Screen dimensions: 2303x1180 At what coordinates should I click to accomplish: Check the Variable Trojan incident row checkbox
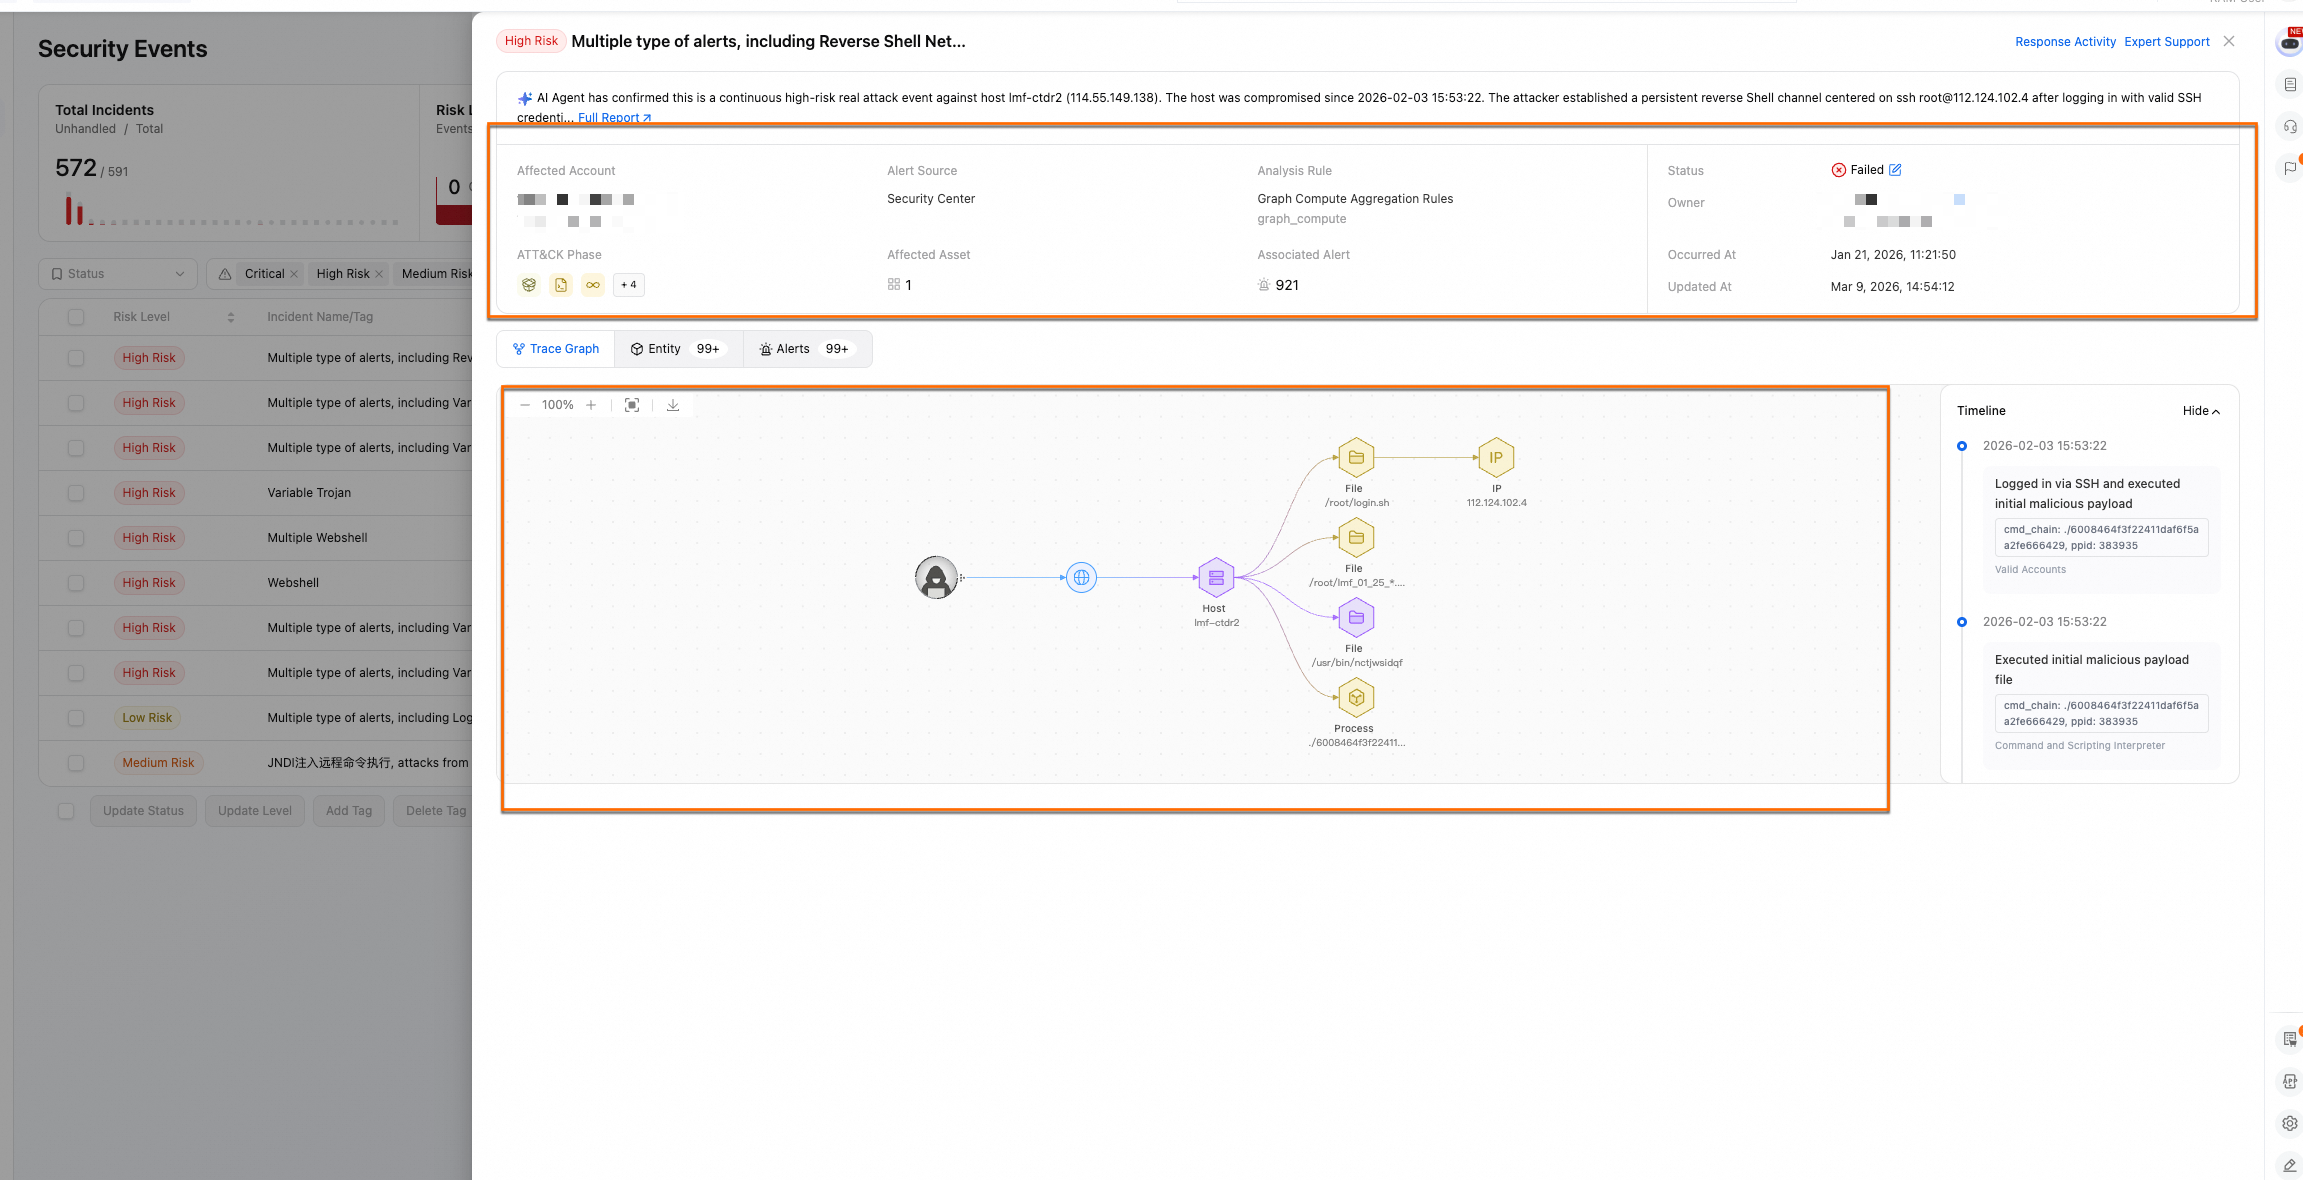pyautogui.click(x=76, y=493)
